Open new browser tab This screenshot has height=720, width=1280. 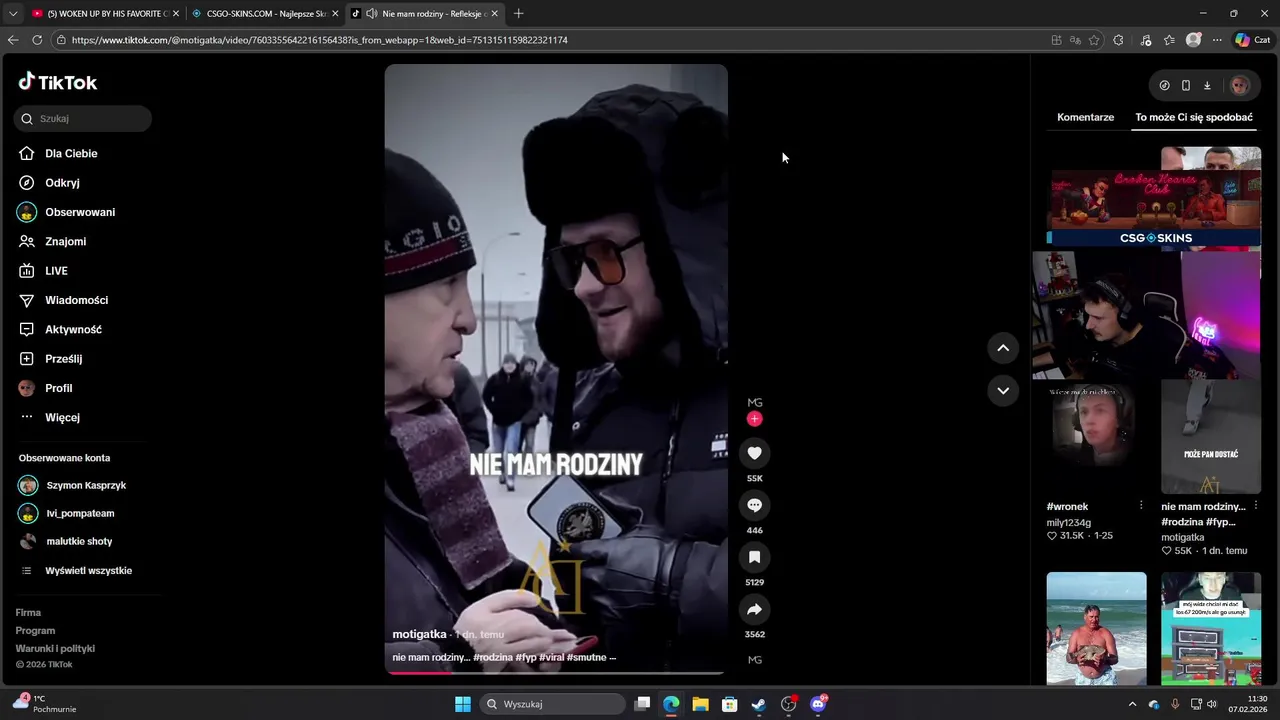coord(518,14)
